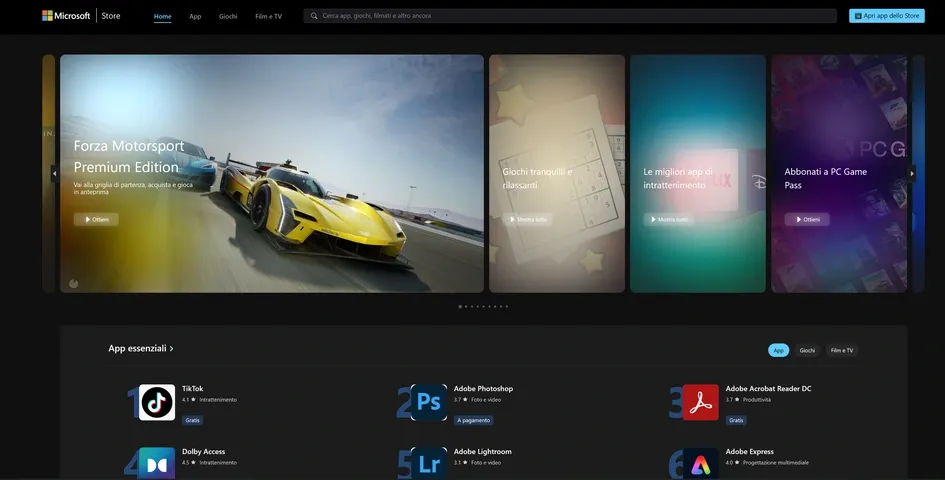Open the Store home link
The height and width of the screenshot is (480, 945).
tap(111, 16)
